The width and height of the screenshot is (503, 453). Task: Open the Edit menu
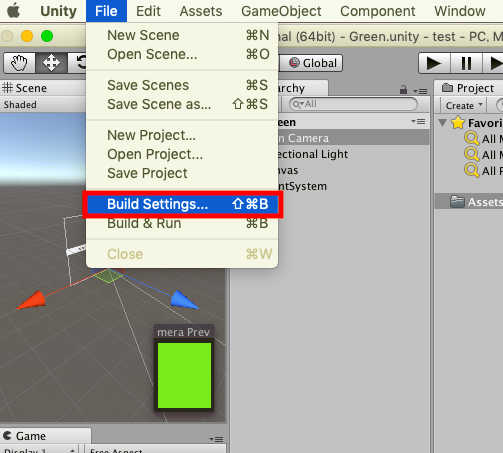pyautogui.click(x=148, y=11)
